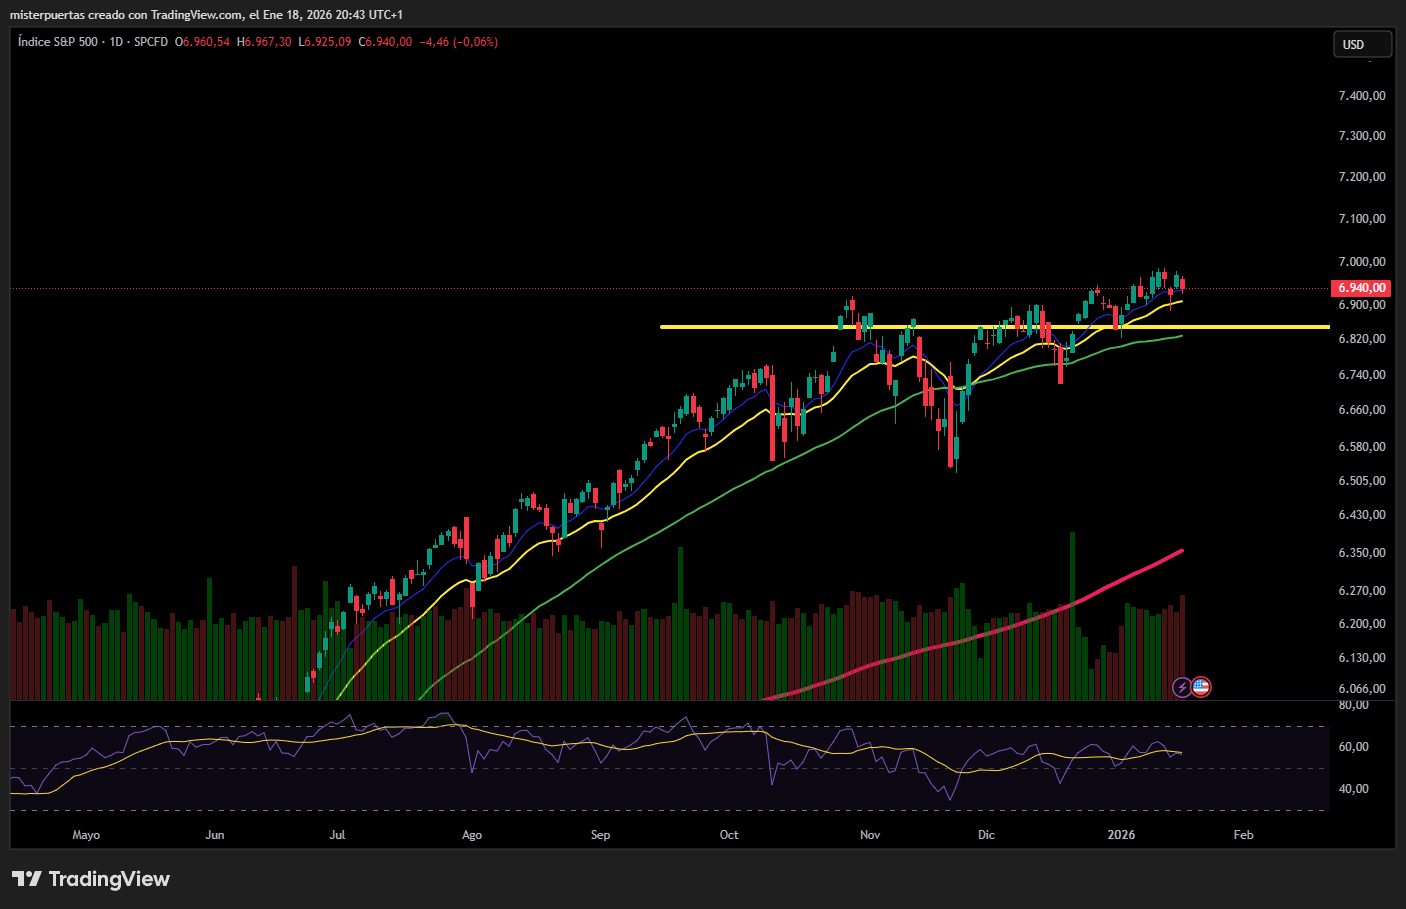Click the 7.400,00 price axis label
The height and width of the screenshot is (909, 1406).
(x=1362, y=96)
